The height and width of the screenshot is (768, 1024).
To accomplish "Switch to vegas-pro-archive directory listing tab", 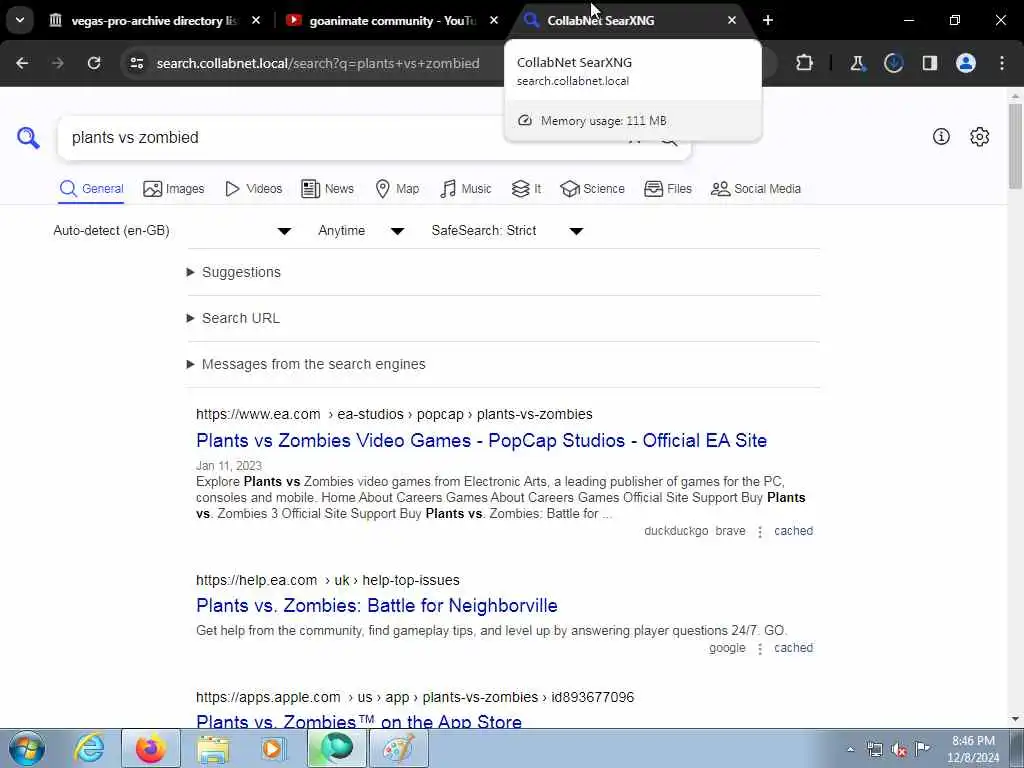I will click(154, 21).
